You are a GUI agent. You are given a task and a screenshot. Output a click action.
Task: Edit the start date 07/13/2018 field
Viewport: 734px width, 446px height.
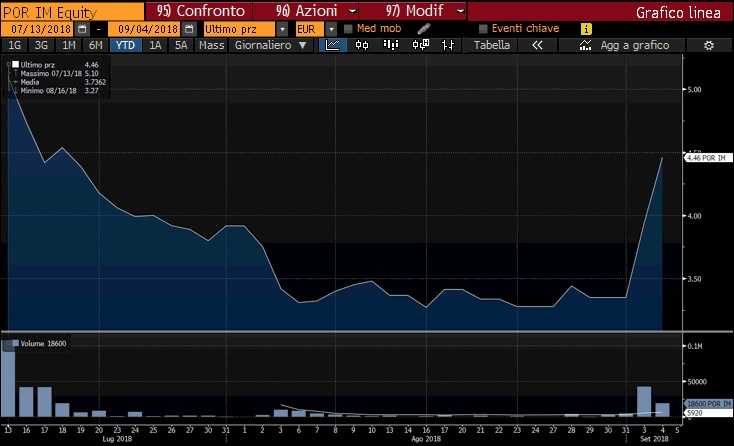37,29
